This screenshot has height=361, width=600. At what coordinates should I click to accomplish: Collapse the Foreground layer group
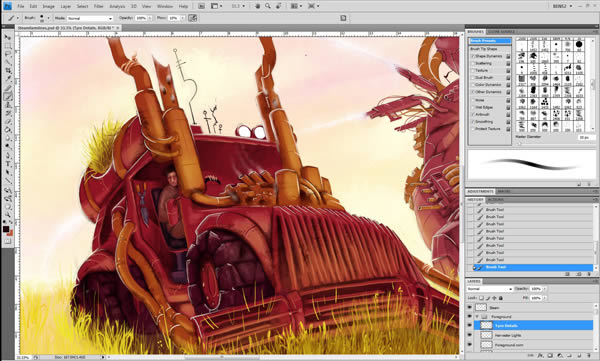(477, 317)
